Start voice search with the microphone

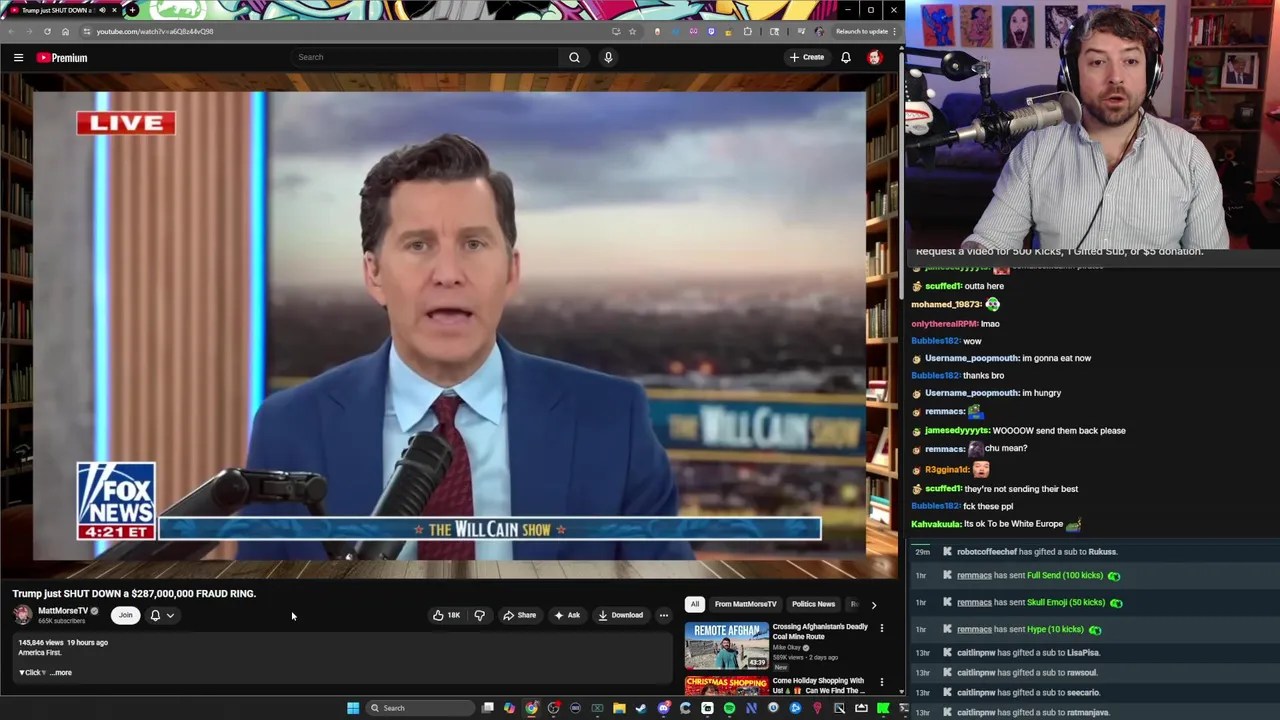tap(608, 57)
